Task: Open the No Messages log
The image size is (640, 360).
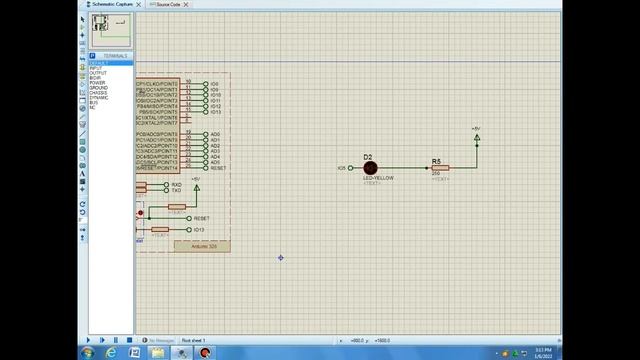Action: [158, 340]
